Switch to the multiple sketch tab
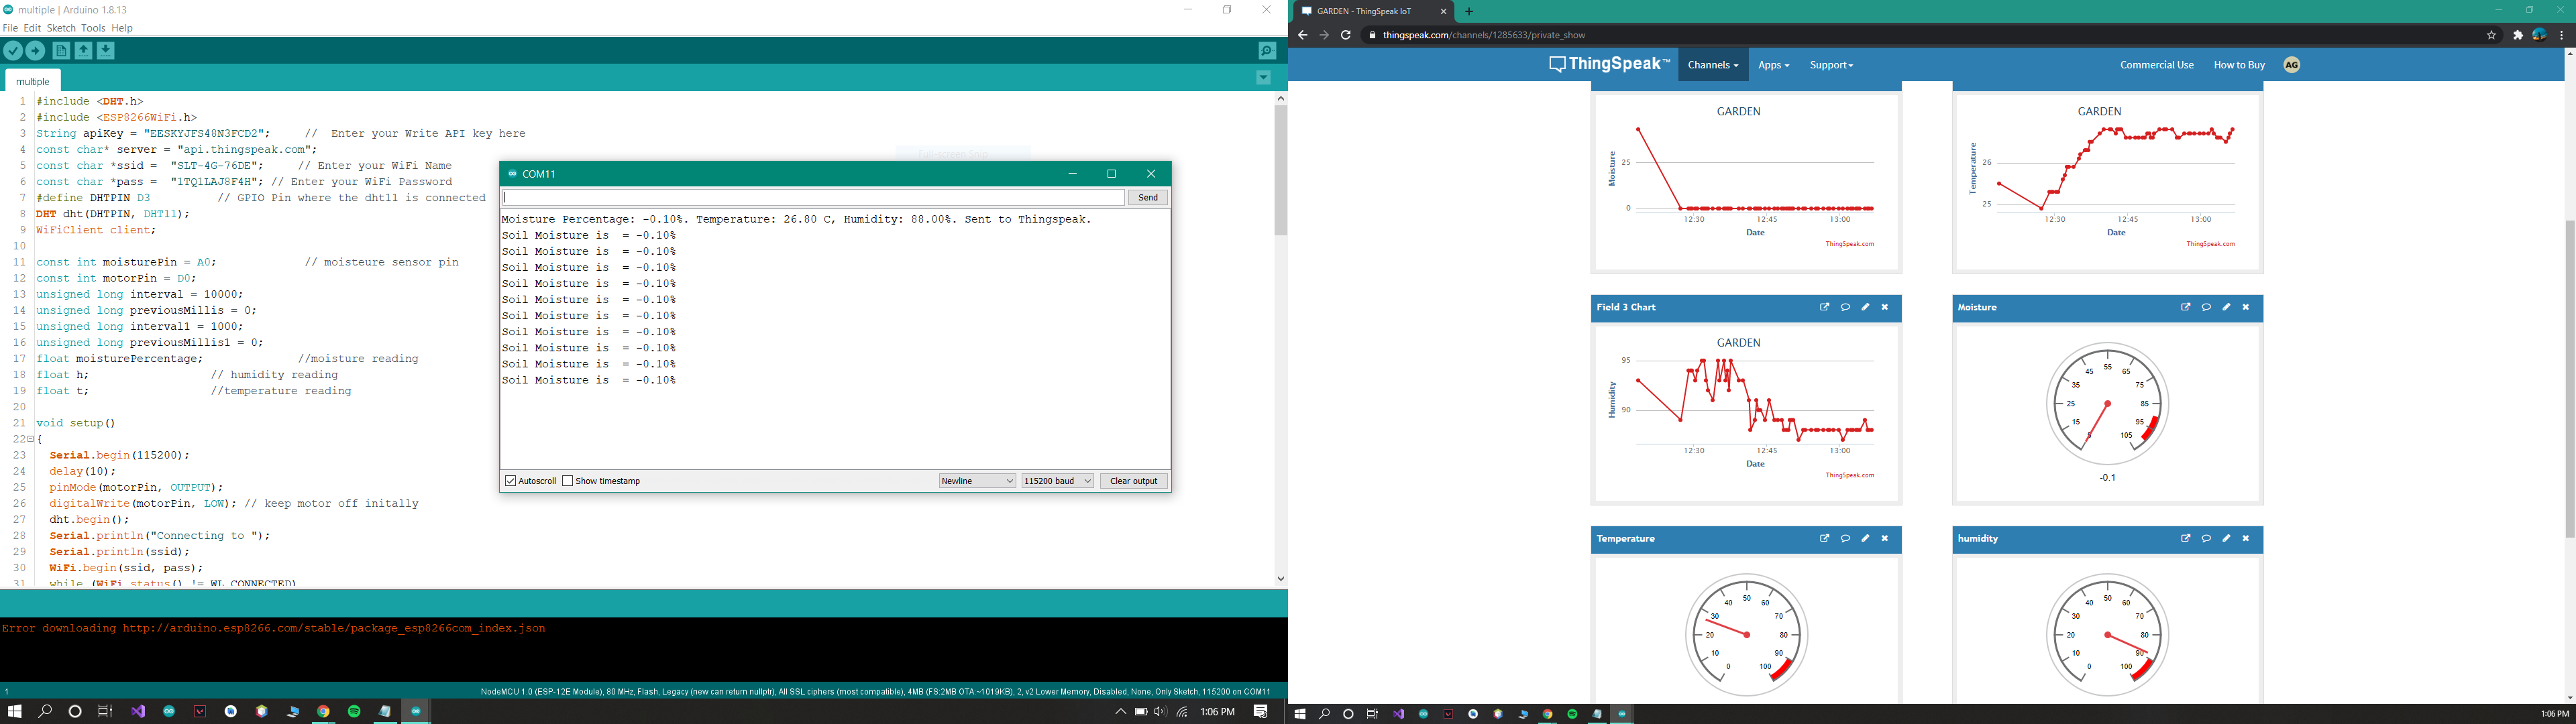The image size is (2576, 724). click(33, 80)
